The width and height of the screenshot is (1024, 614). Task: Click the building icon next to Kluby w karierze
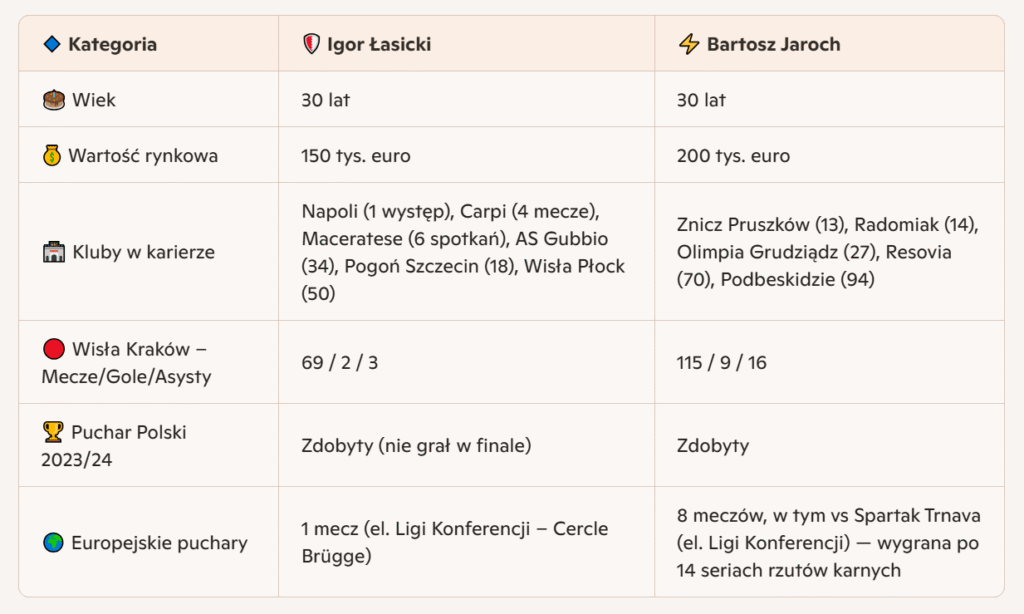tap(54, 252)
